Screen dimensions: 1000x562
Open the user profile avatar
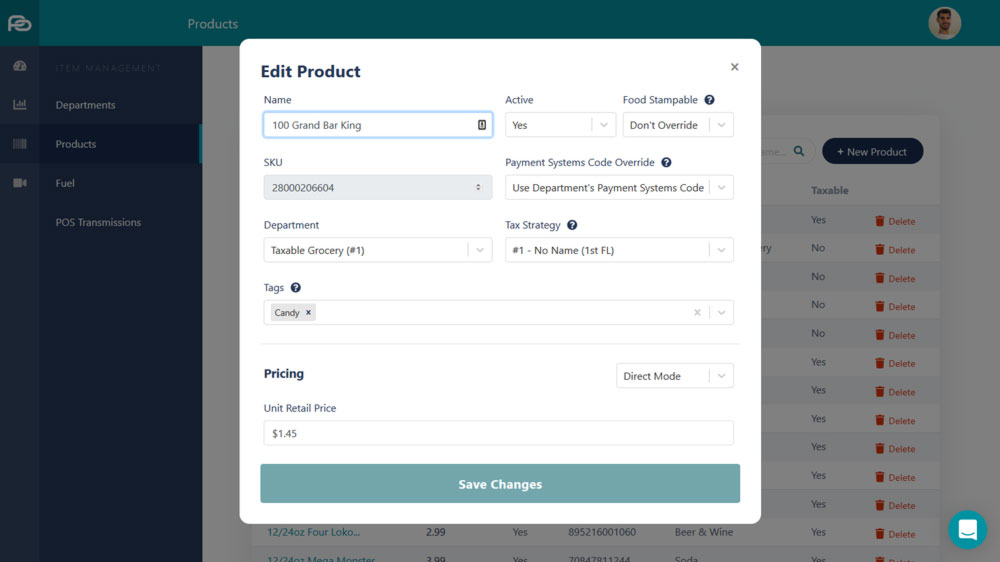[x=944, y=23]
